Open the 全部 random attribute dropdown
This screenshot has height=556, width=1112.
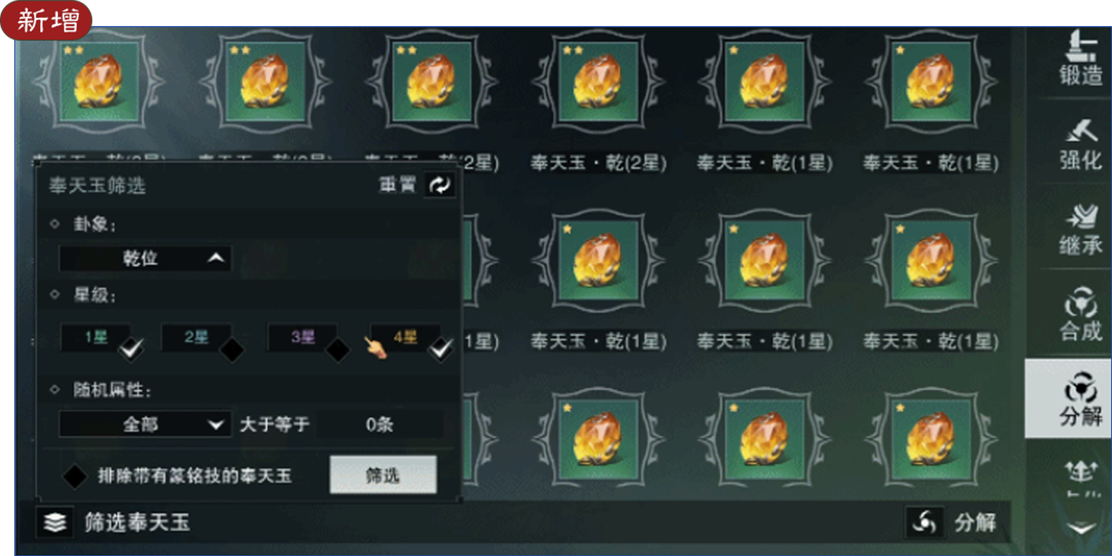145,425
